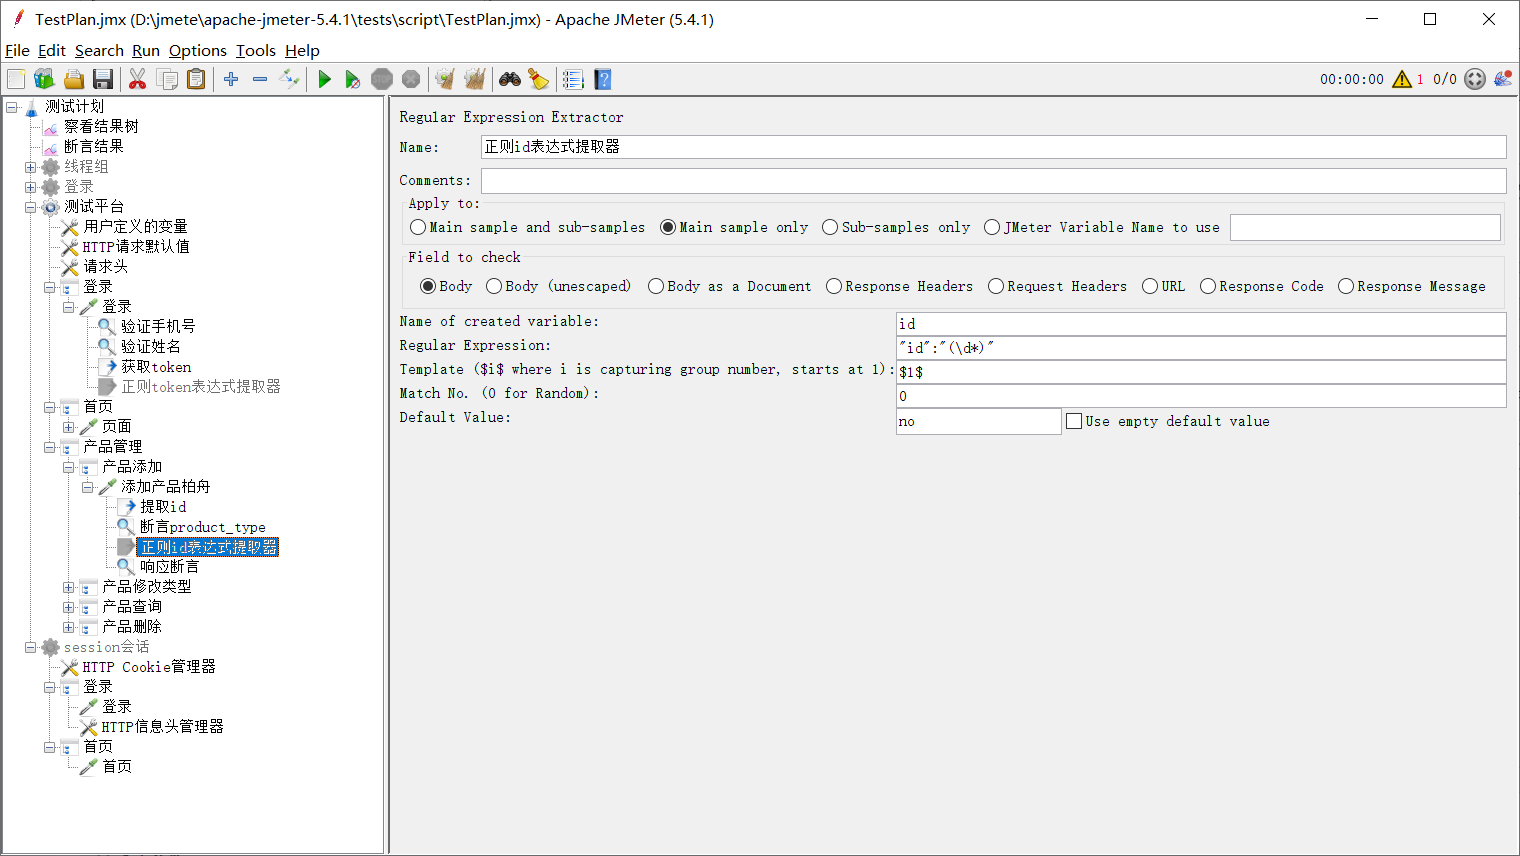This screenshot has height=856, width=1520.
Task: Collapse the 产品管理 tree node
Action: (50, 447)
